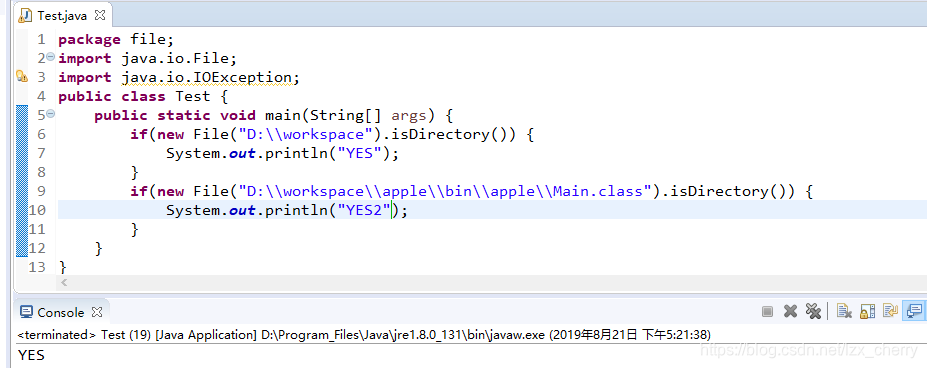This screenshot has width=927, height=368.
Task: Click 'package file;' on line 1
Action: pyautogui.click(x=116, y=40)
